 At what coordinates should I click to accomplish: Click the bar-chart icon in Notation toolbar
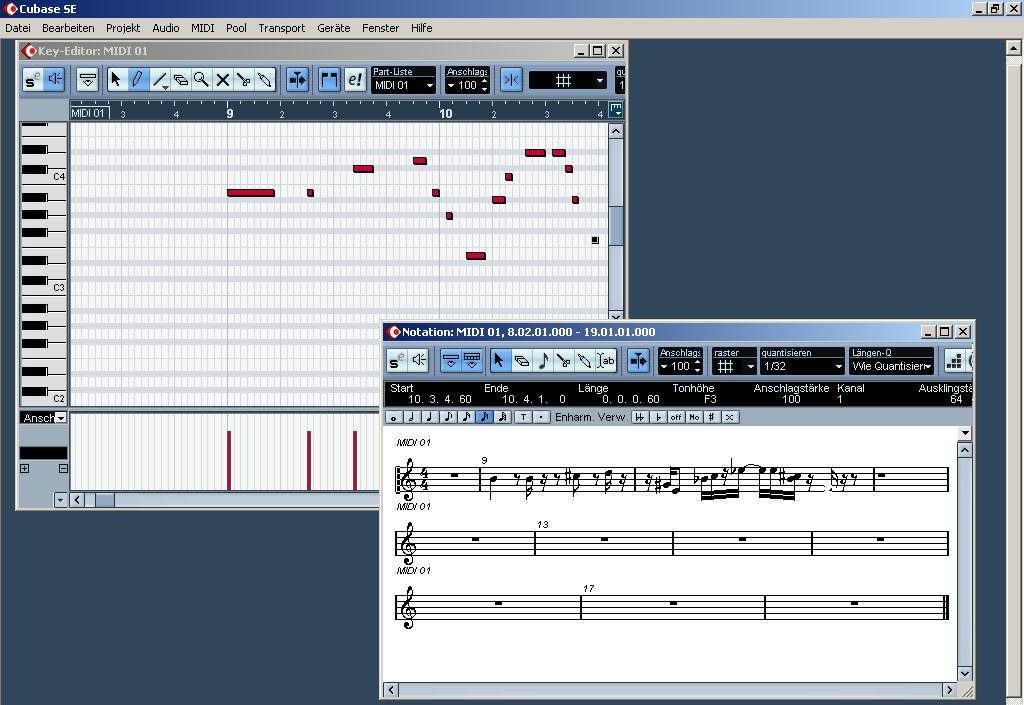(954, 360)
